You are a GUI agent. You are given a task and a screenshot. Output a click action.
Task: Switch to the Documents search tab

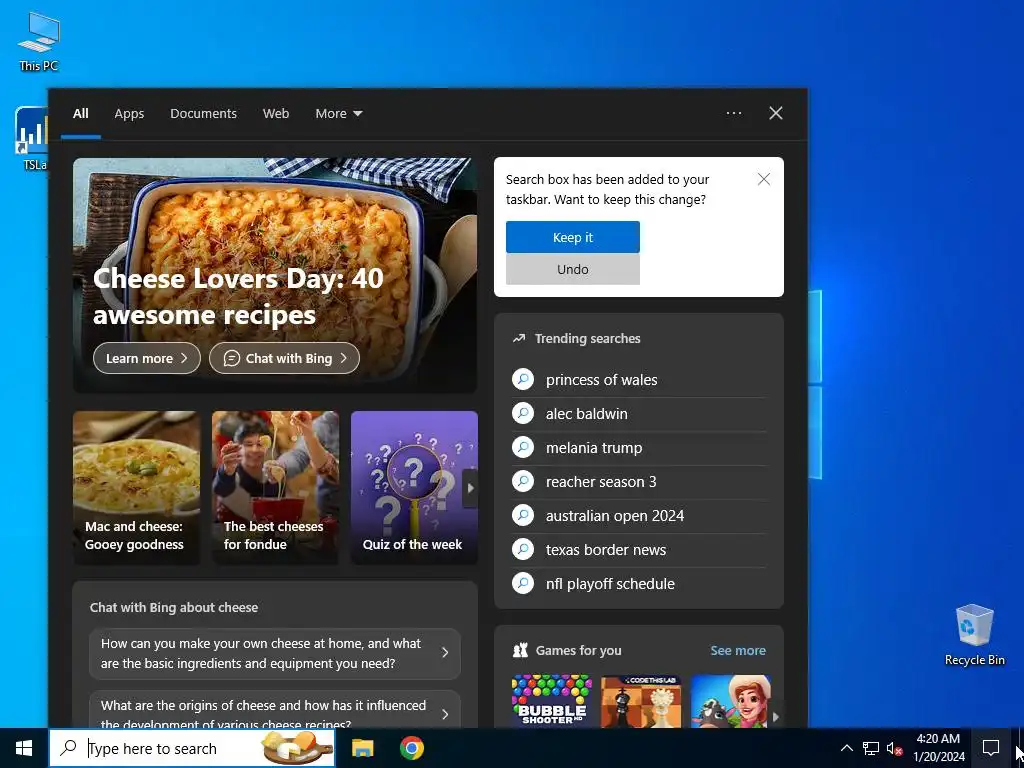(203, 114)
